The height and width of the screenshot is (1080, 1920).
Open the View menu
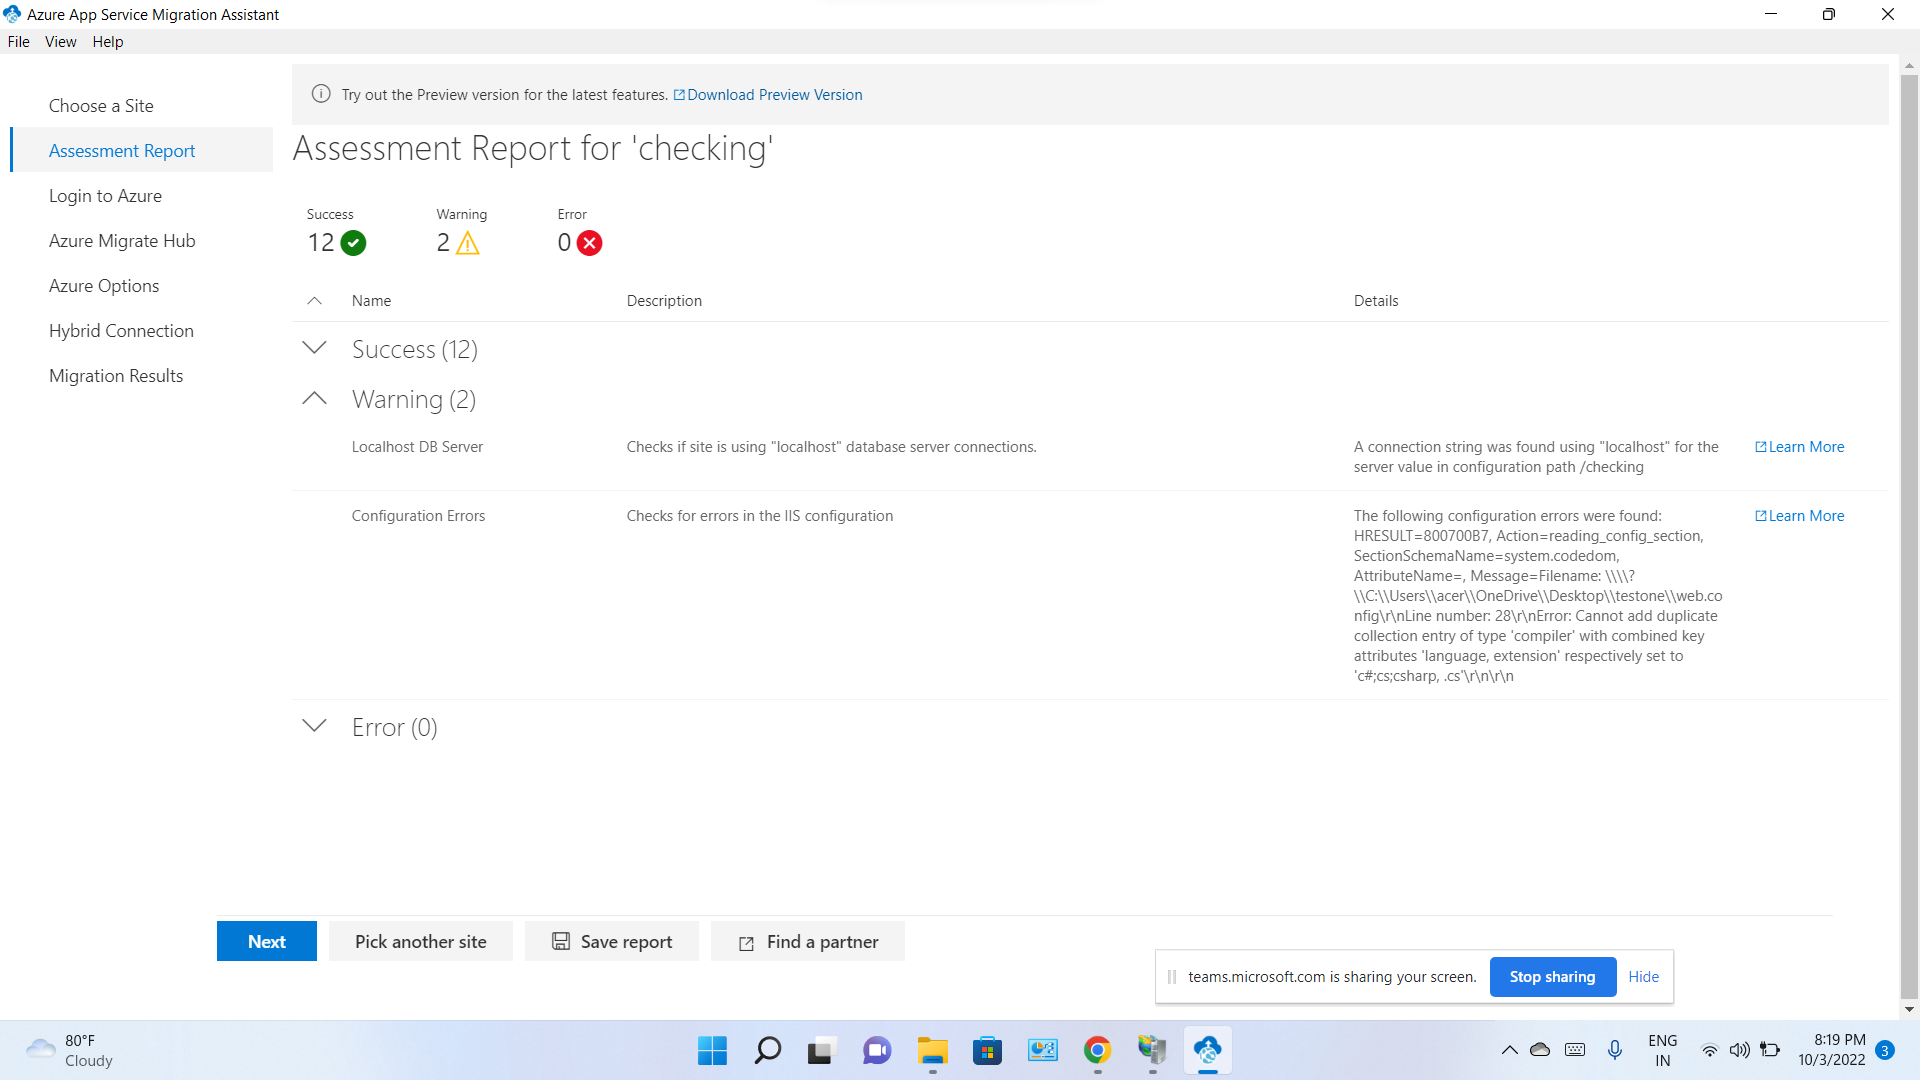click(60, 41)
